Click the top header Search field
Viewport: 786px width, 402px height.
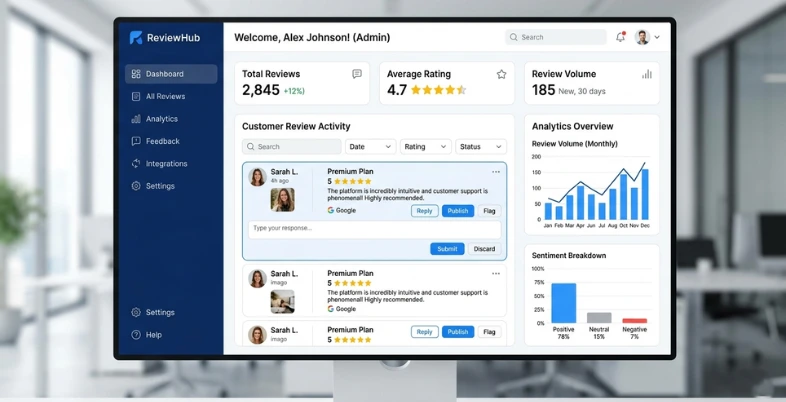555,37
